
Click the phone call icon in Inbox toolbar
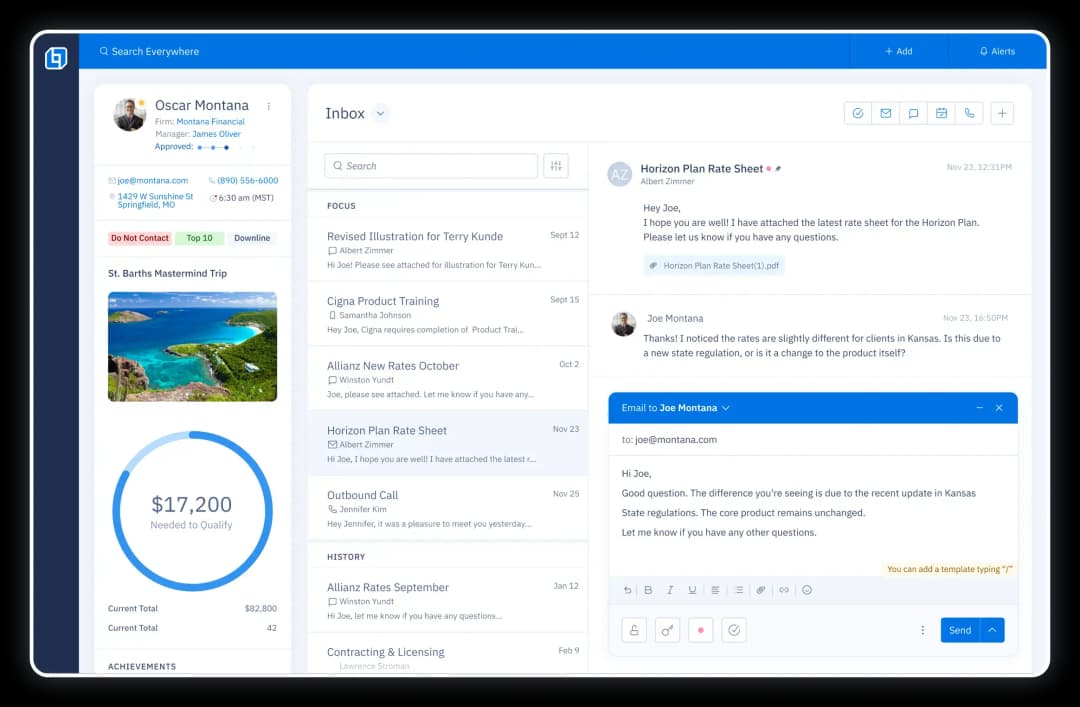969,114
